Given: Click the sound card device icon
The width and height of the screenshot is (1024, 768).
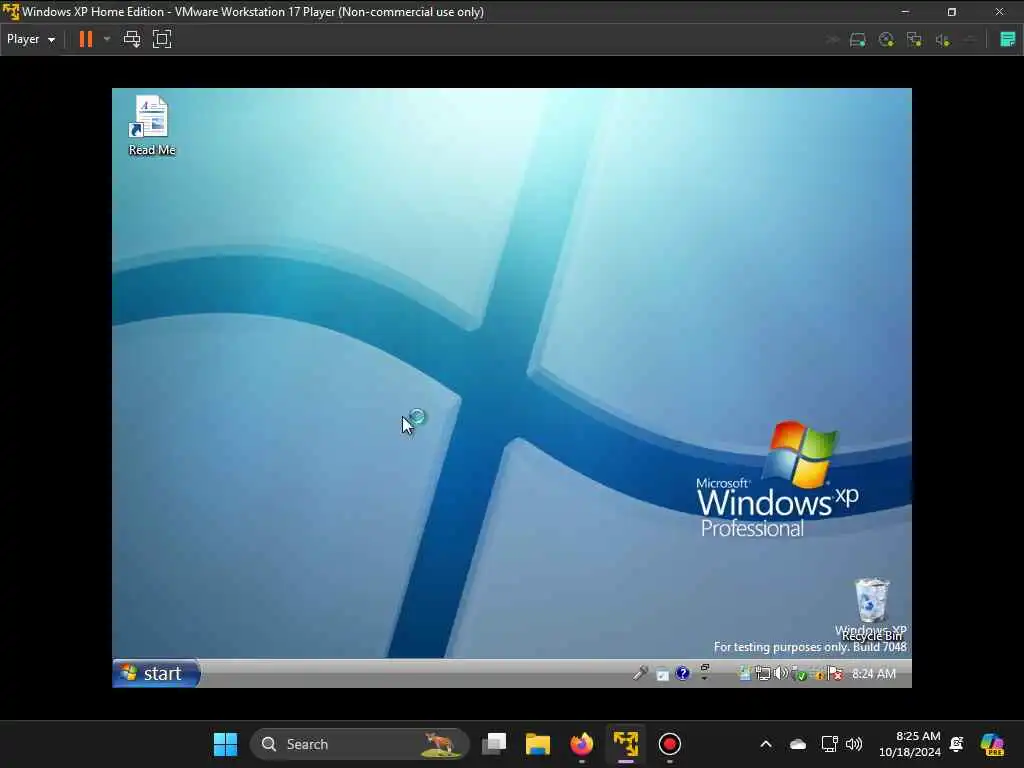Looking at the screenshot, I should tap(942, 40).
